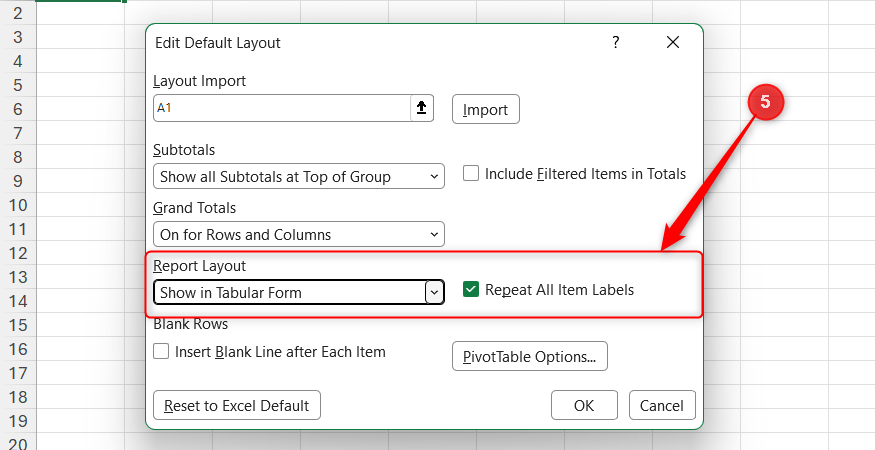The image size is (875, 450).
Task: Click the Edit Default Layout dialog title
Action: pyautogui.click(x=218, y=43)
